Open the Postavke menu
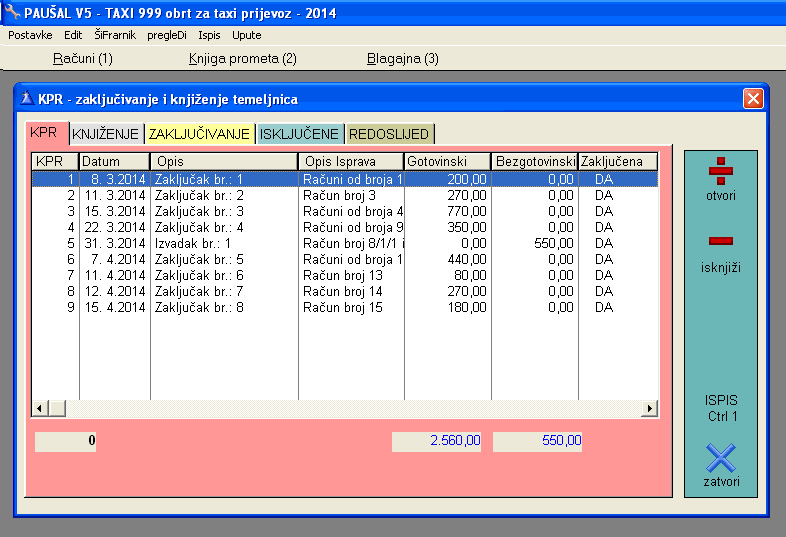 click(30, 35)
